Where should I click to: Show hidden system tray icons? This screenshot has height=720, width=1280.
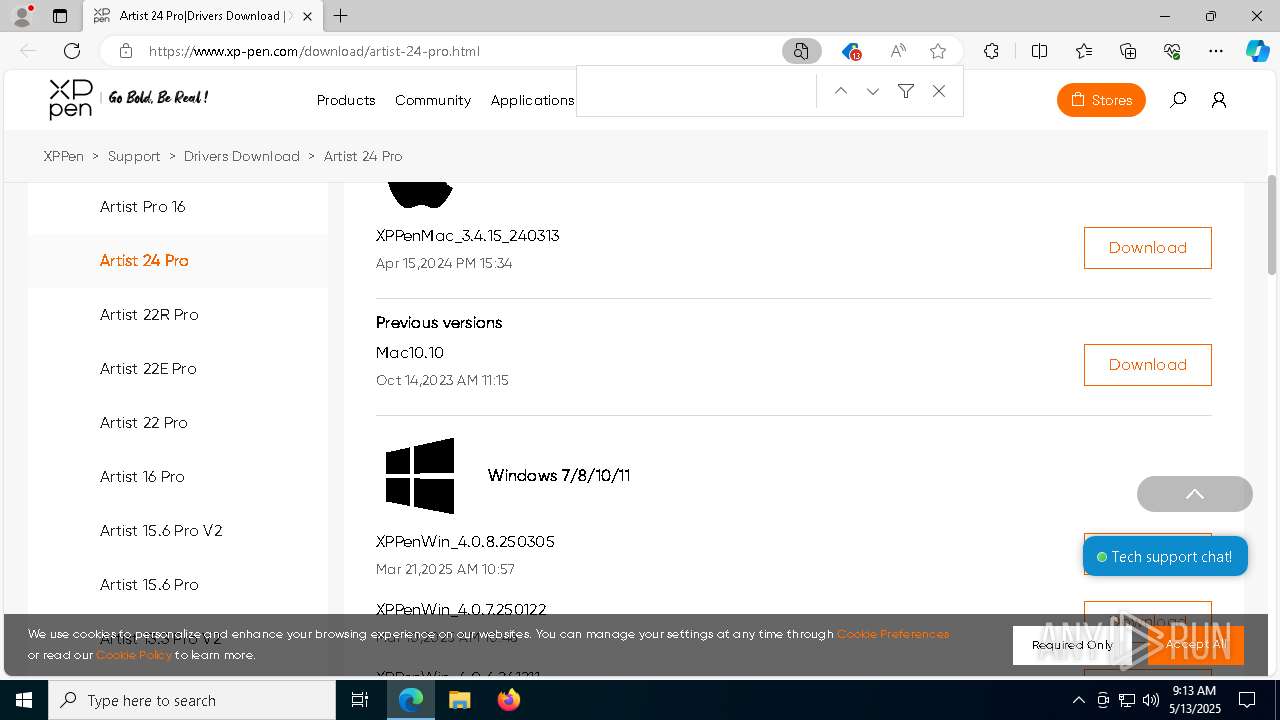click(x=1078, y=701)
